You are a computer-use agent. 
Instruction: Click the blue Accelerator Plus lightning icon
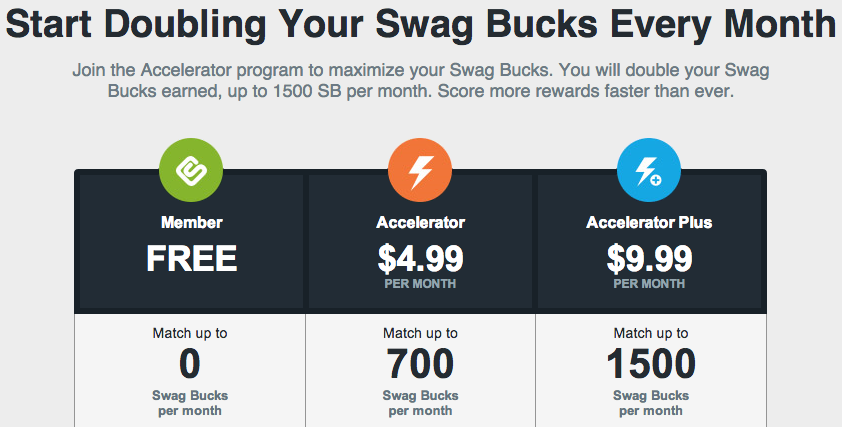pyautogui.click(x=649, y=170)
